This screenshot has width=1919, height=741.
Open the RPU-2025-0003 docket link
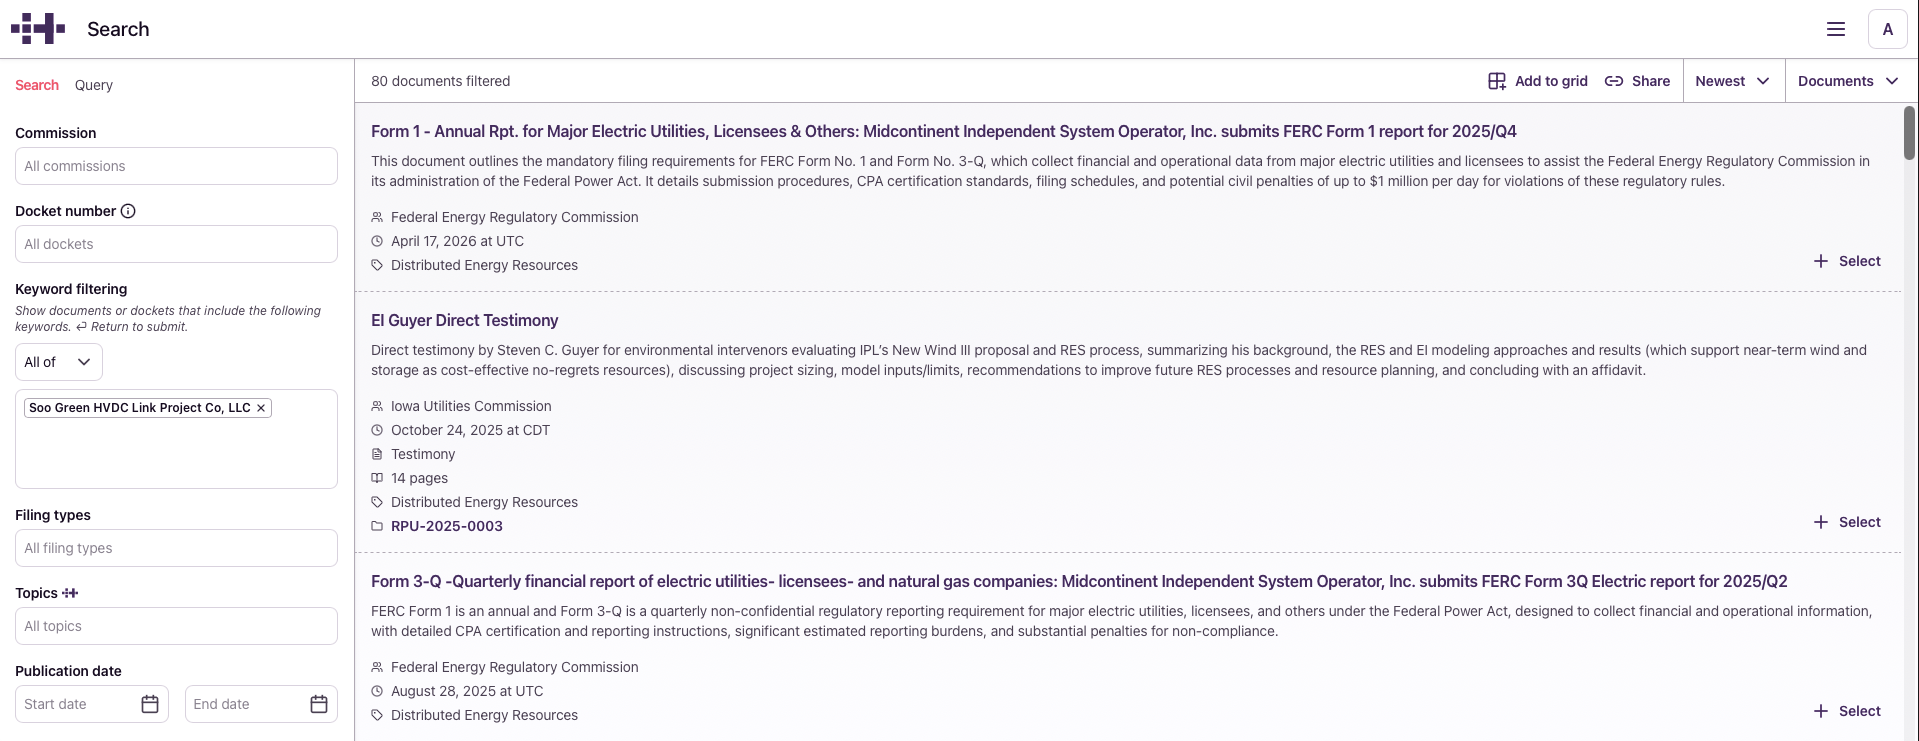click(447, 526)
